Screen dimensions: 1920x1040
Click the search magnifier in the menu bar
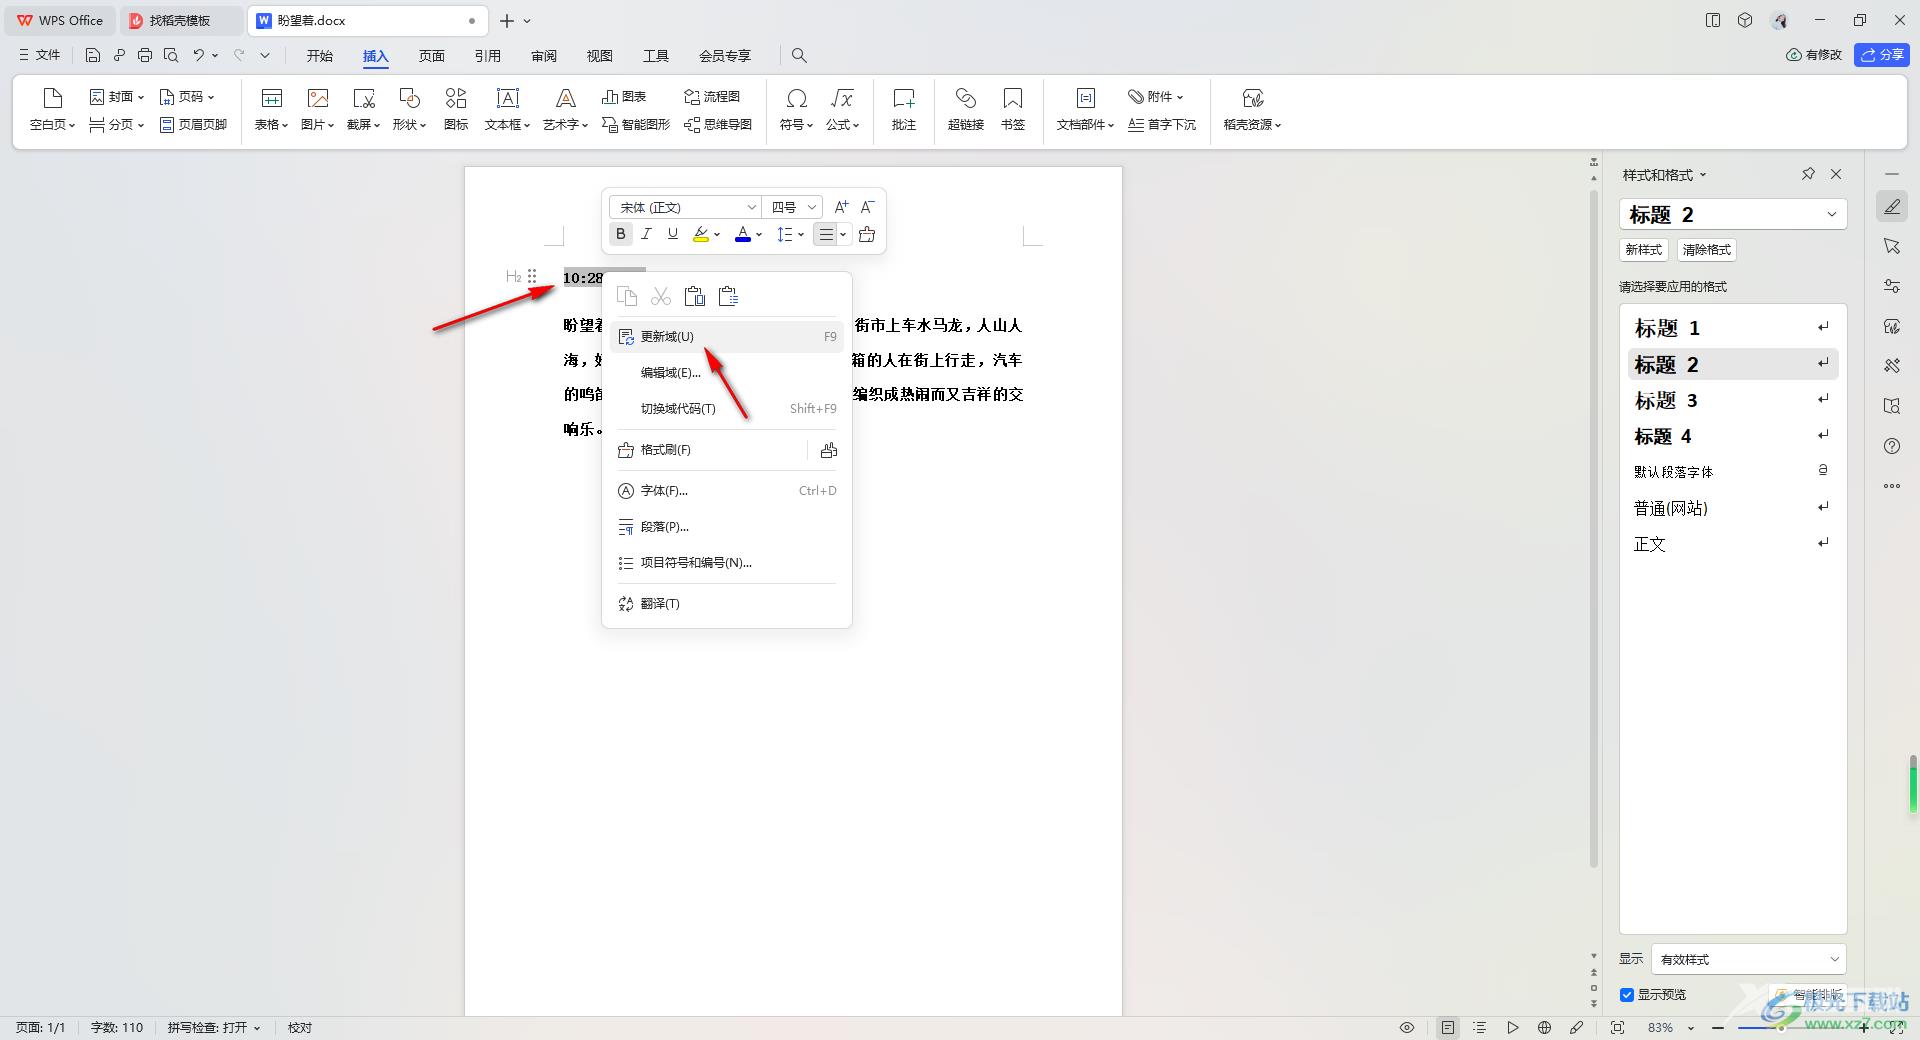[x=799, y=55]
